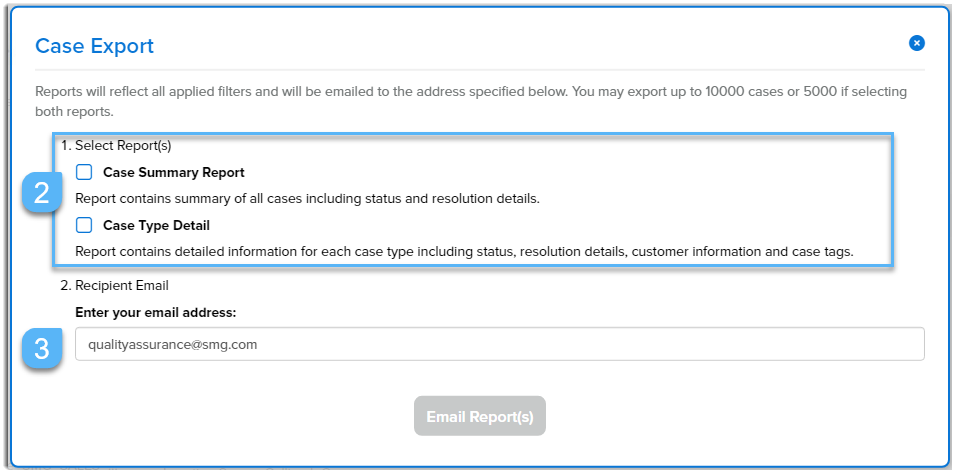Image resolution: width=958 pixels, height=474 pixels.
Task: Click the Case Type Detail label text
Action: pos(156,225)
